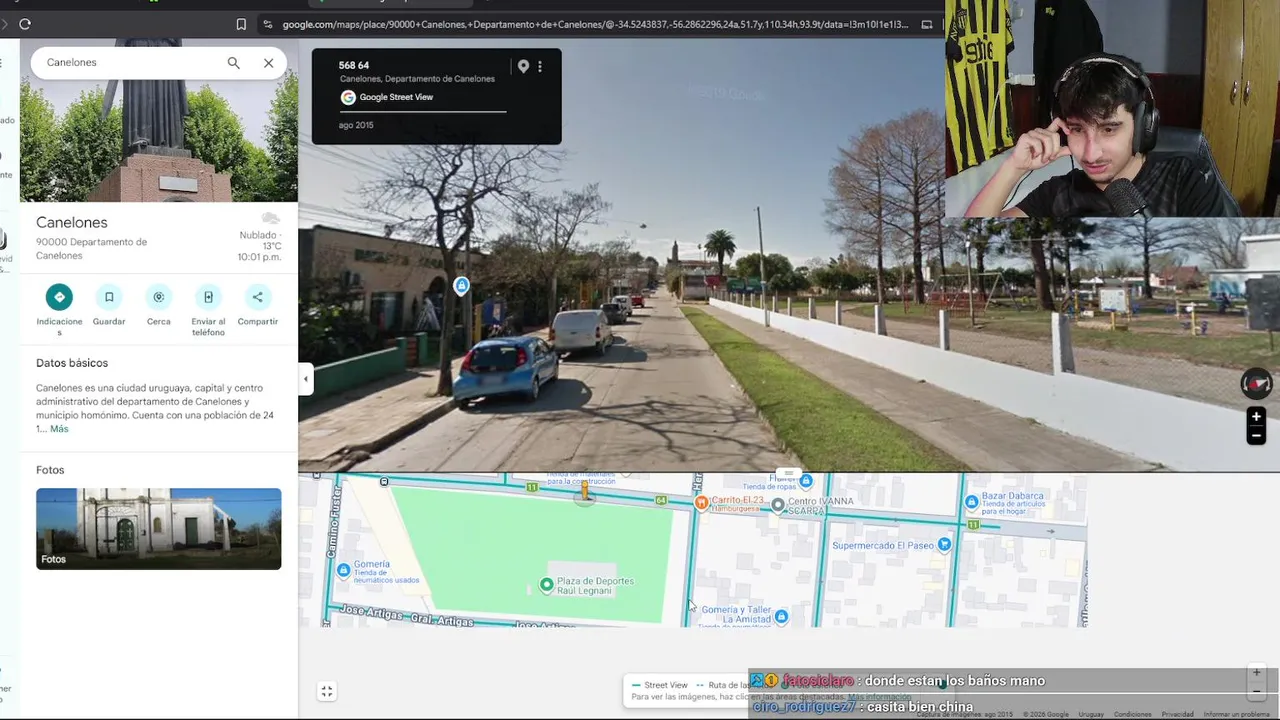Click the drag handle atop the minimap

pos(789,473)
